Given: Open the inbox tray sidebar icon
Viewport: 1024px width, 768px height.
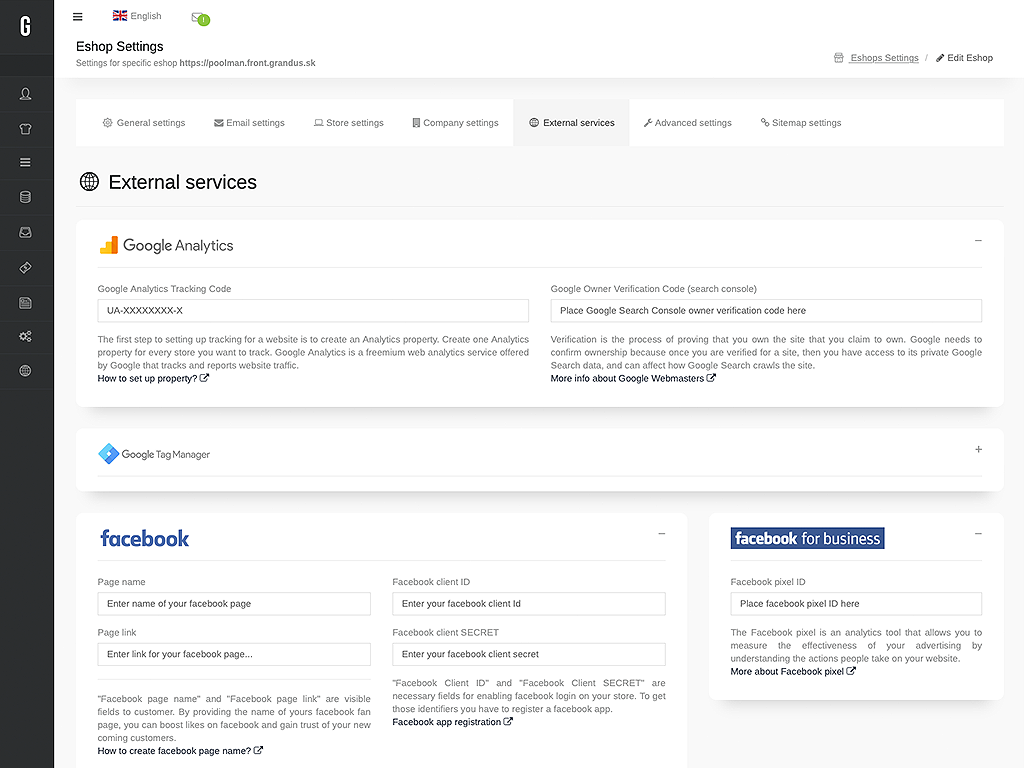Looking at the screenshot, I should tap(25, 232).
